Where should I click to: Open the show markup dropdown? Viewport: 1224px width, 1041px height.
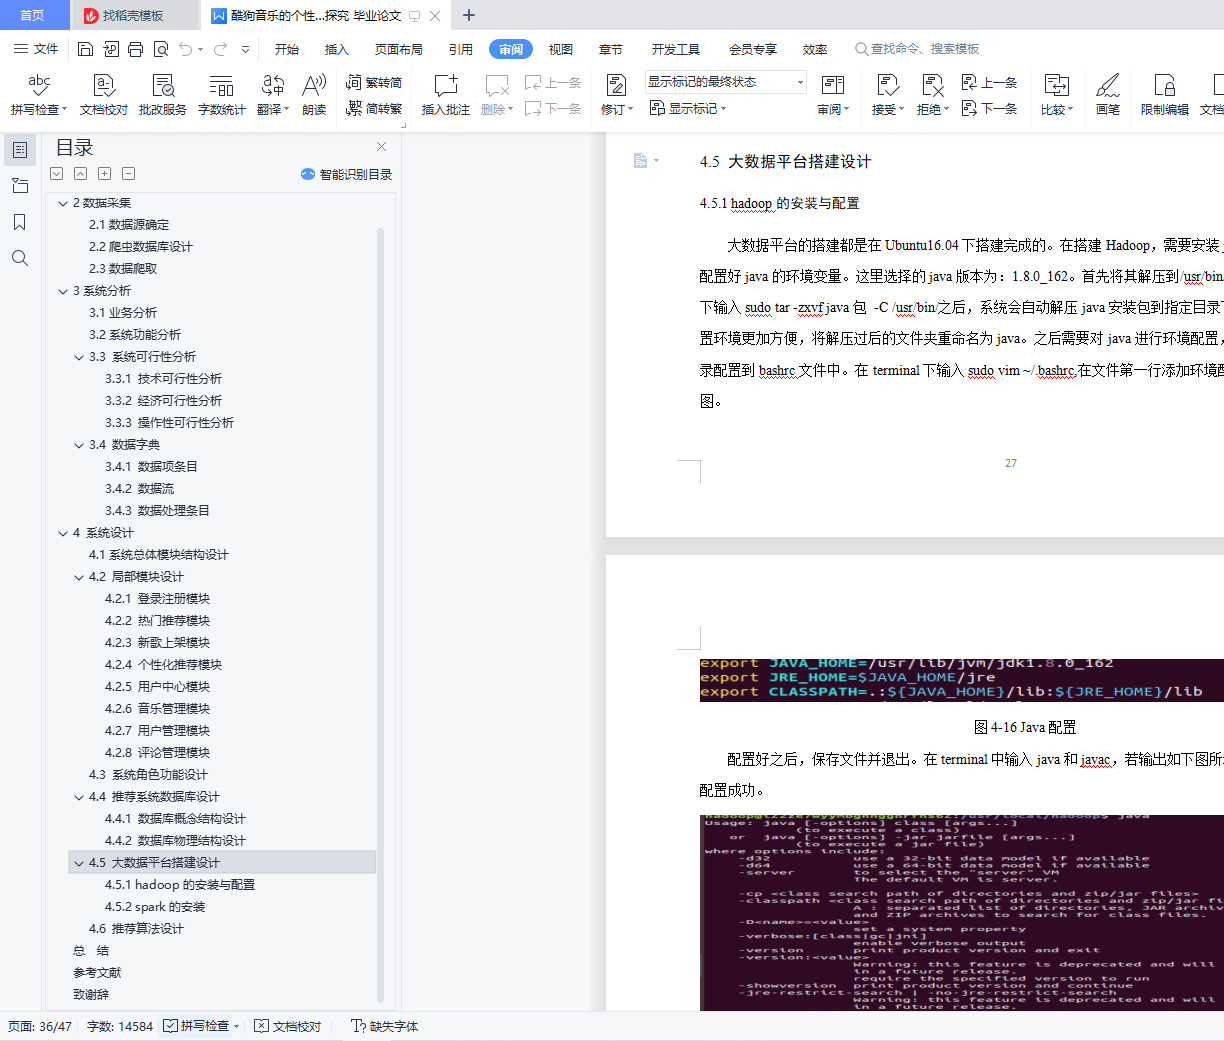[x=688, y=108]
